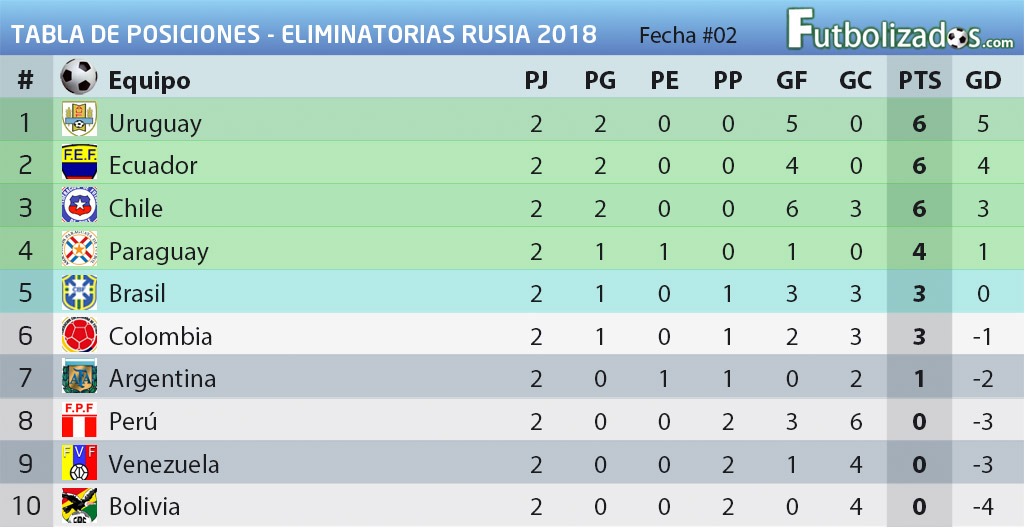
Task: Click the PJ column header
Action: (x=536, y=81)
